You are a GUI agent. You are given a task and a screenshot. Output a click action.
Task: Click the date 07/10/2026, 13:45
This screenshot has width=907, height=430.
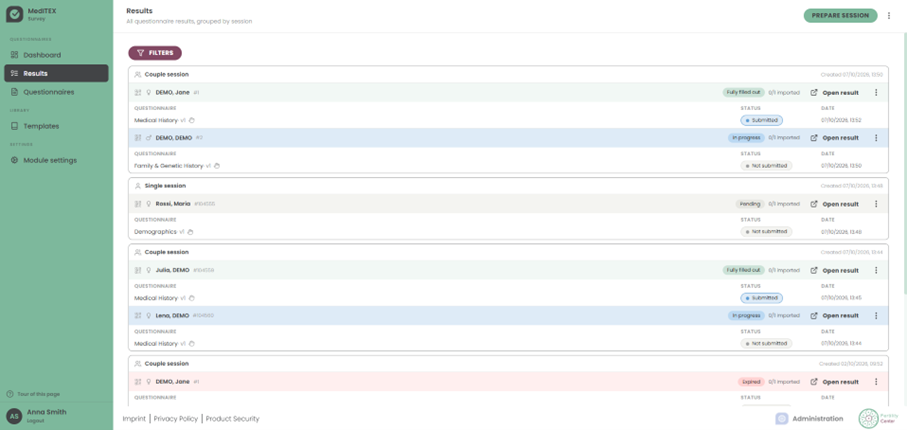841,298
